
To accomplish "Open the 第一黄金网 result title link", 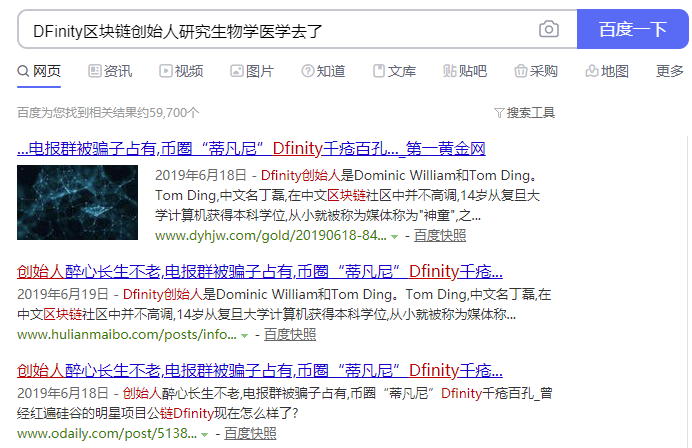I will (251, 149).
